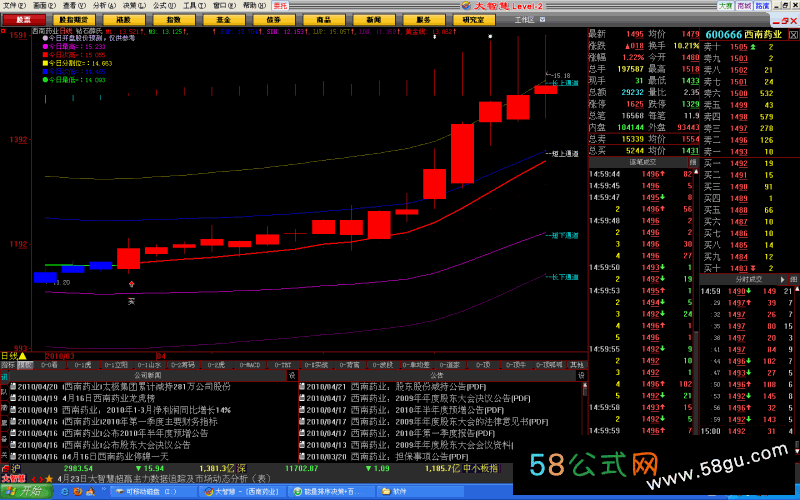The image size is (800, 500).
Task: Open the 分析 menu
Action: (104, 6)
